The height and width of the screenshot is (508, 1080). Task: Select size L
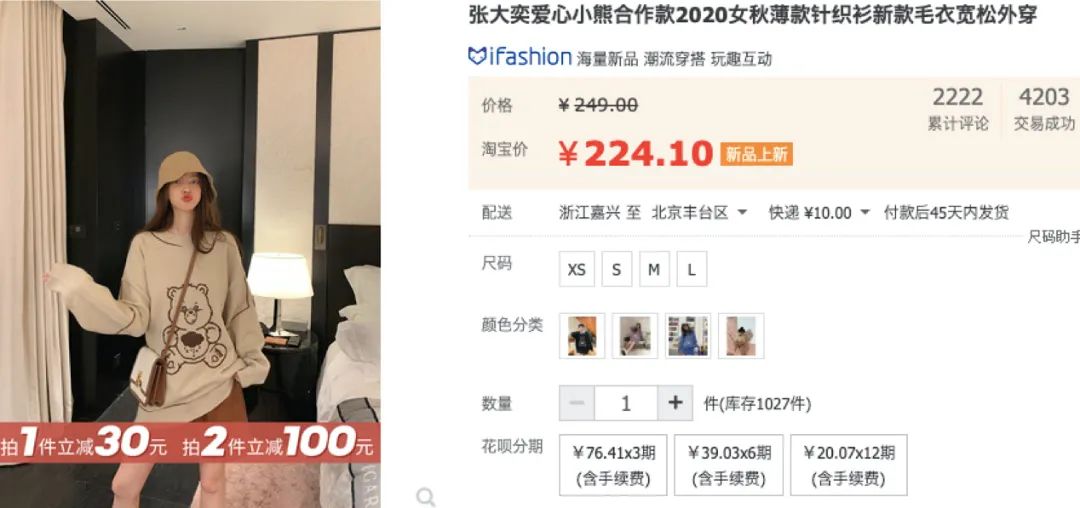pos(692,270)
